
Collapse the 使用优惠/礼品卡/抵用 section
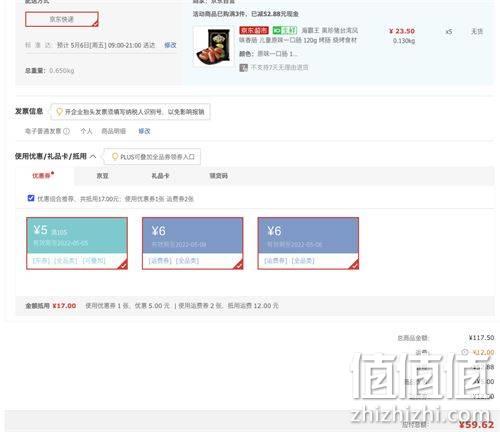pos(93,156)
